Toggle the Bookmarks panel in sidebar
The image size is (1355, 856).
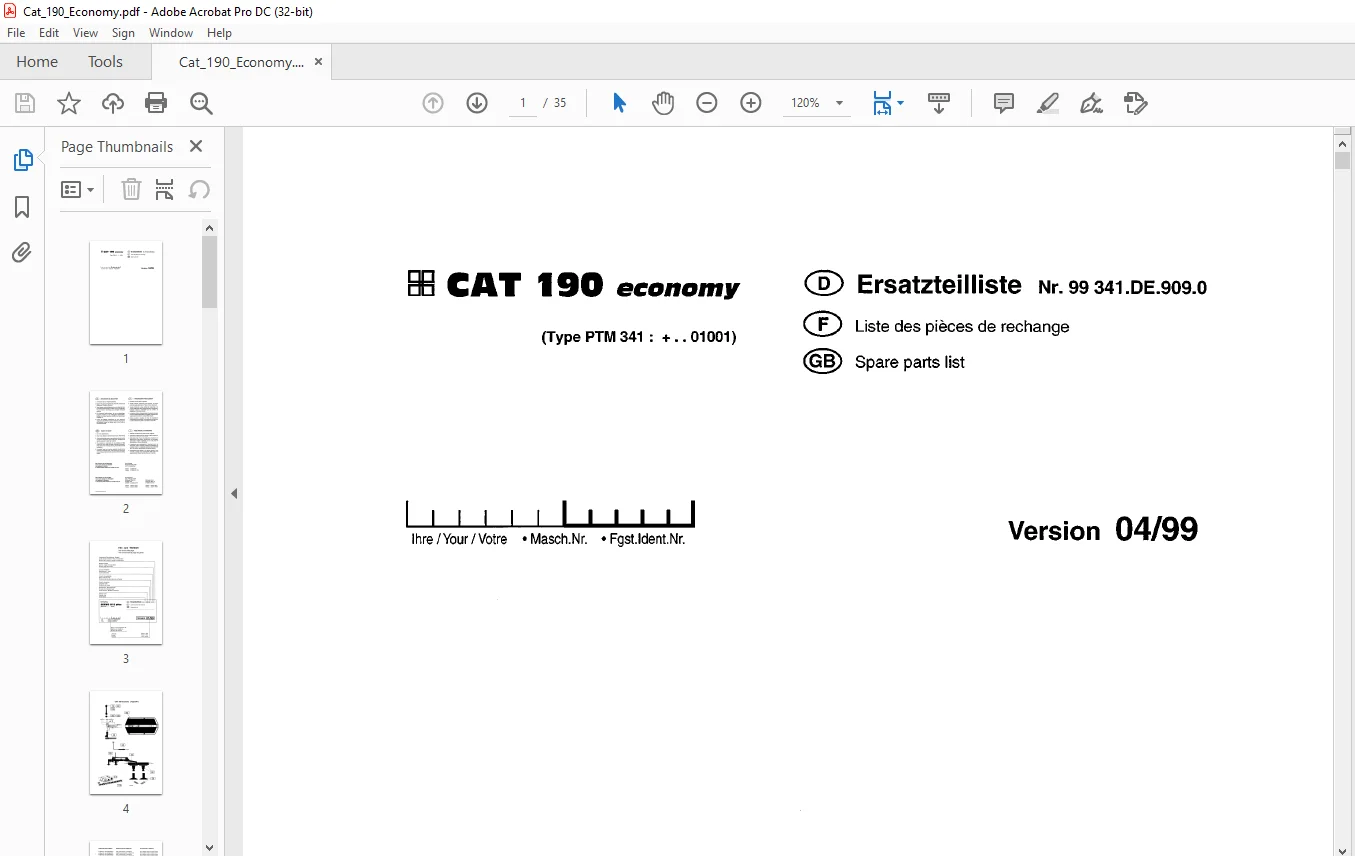[x=22, y=207]
